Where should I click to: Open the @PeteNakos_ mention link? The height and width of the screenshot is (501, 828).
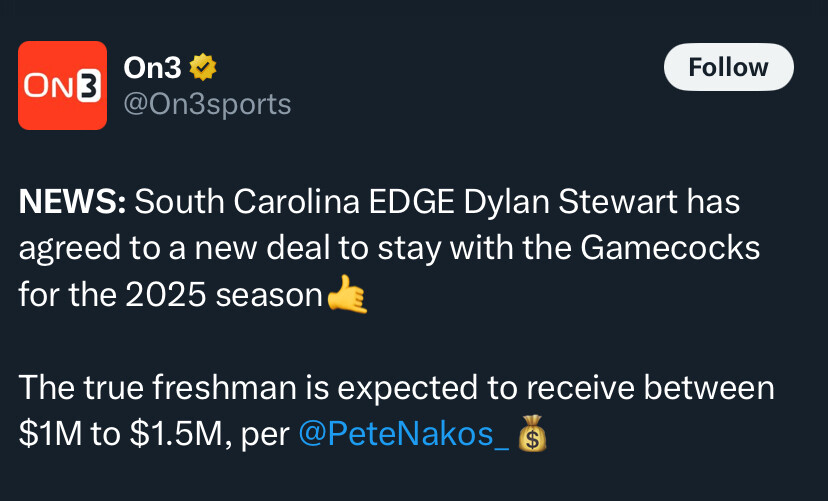[403, 434]
